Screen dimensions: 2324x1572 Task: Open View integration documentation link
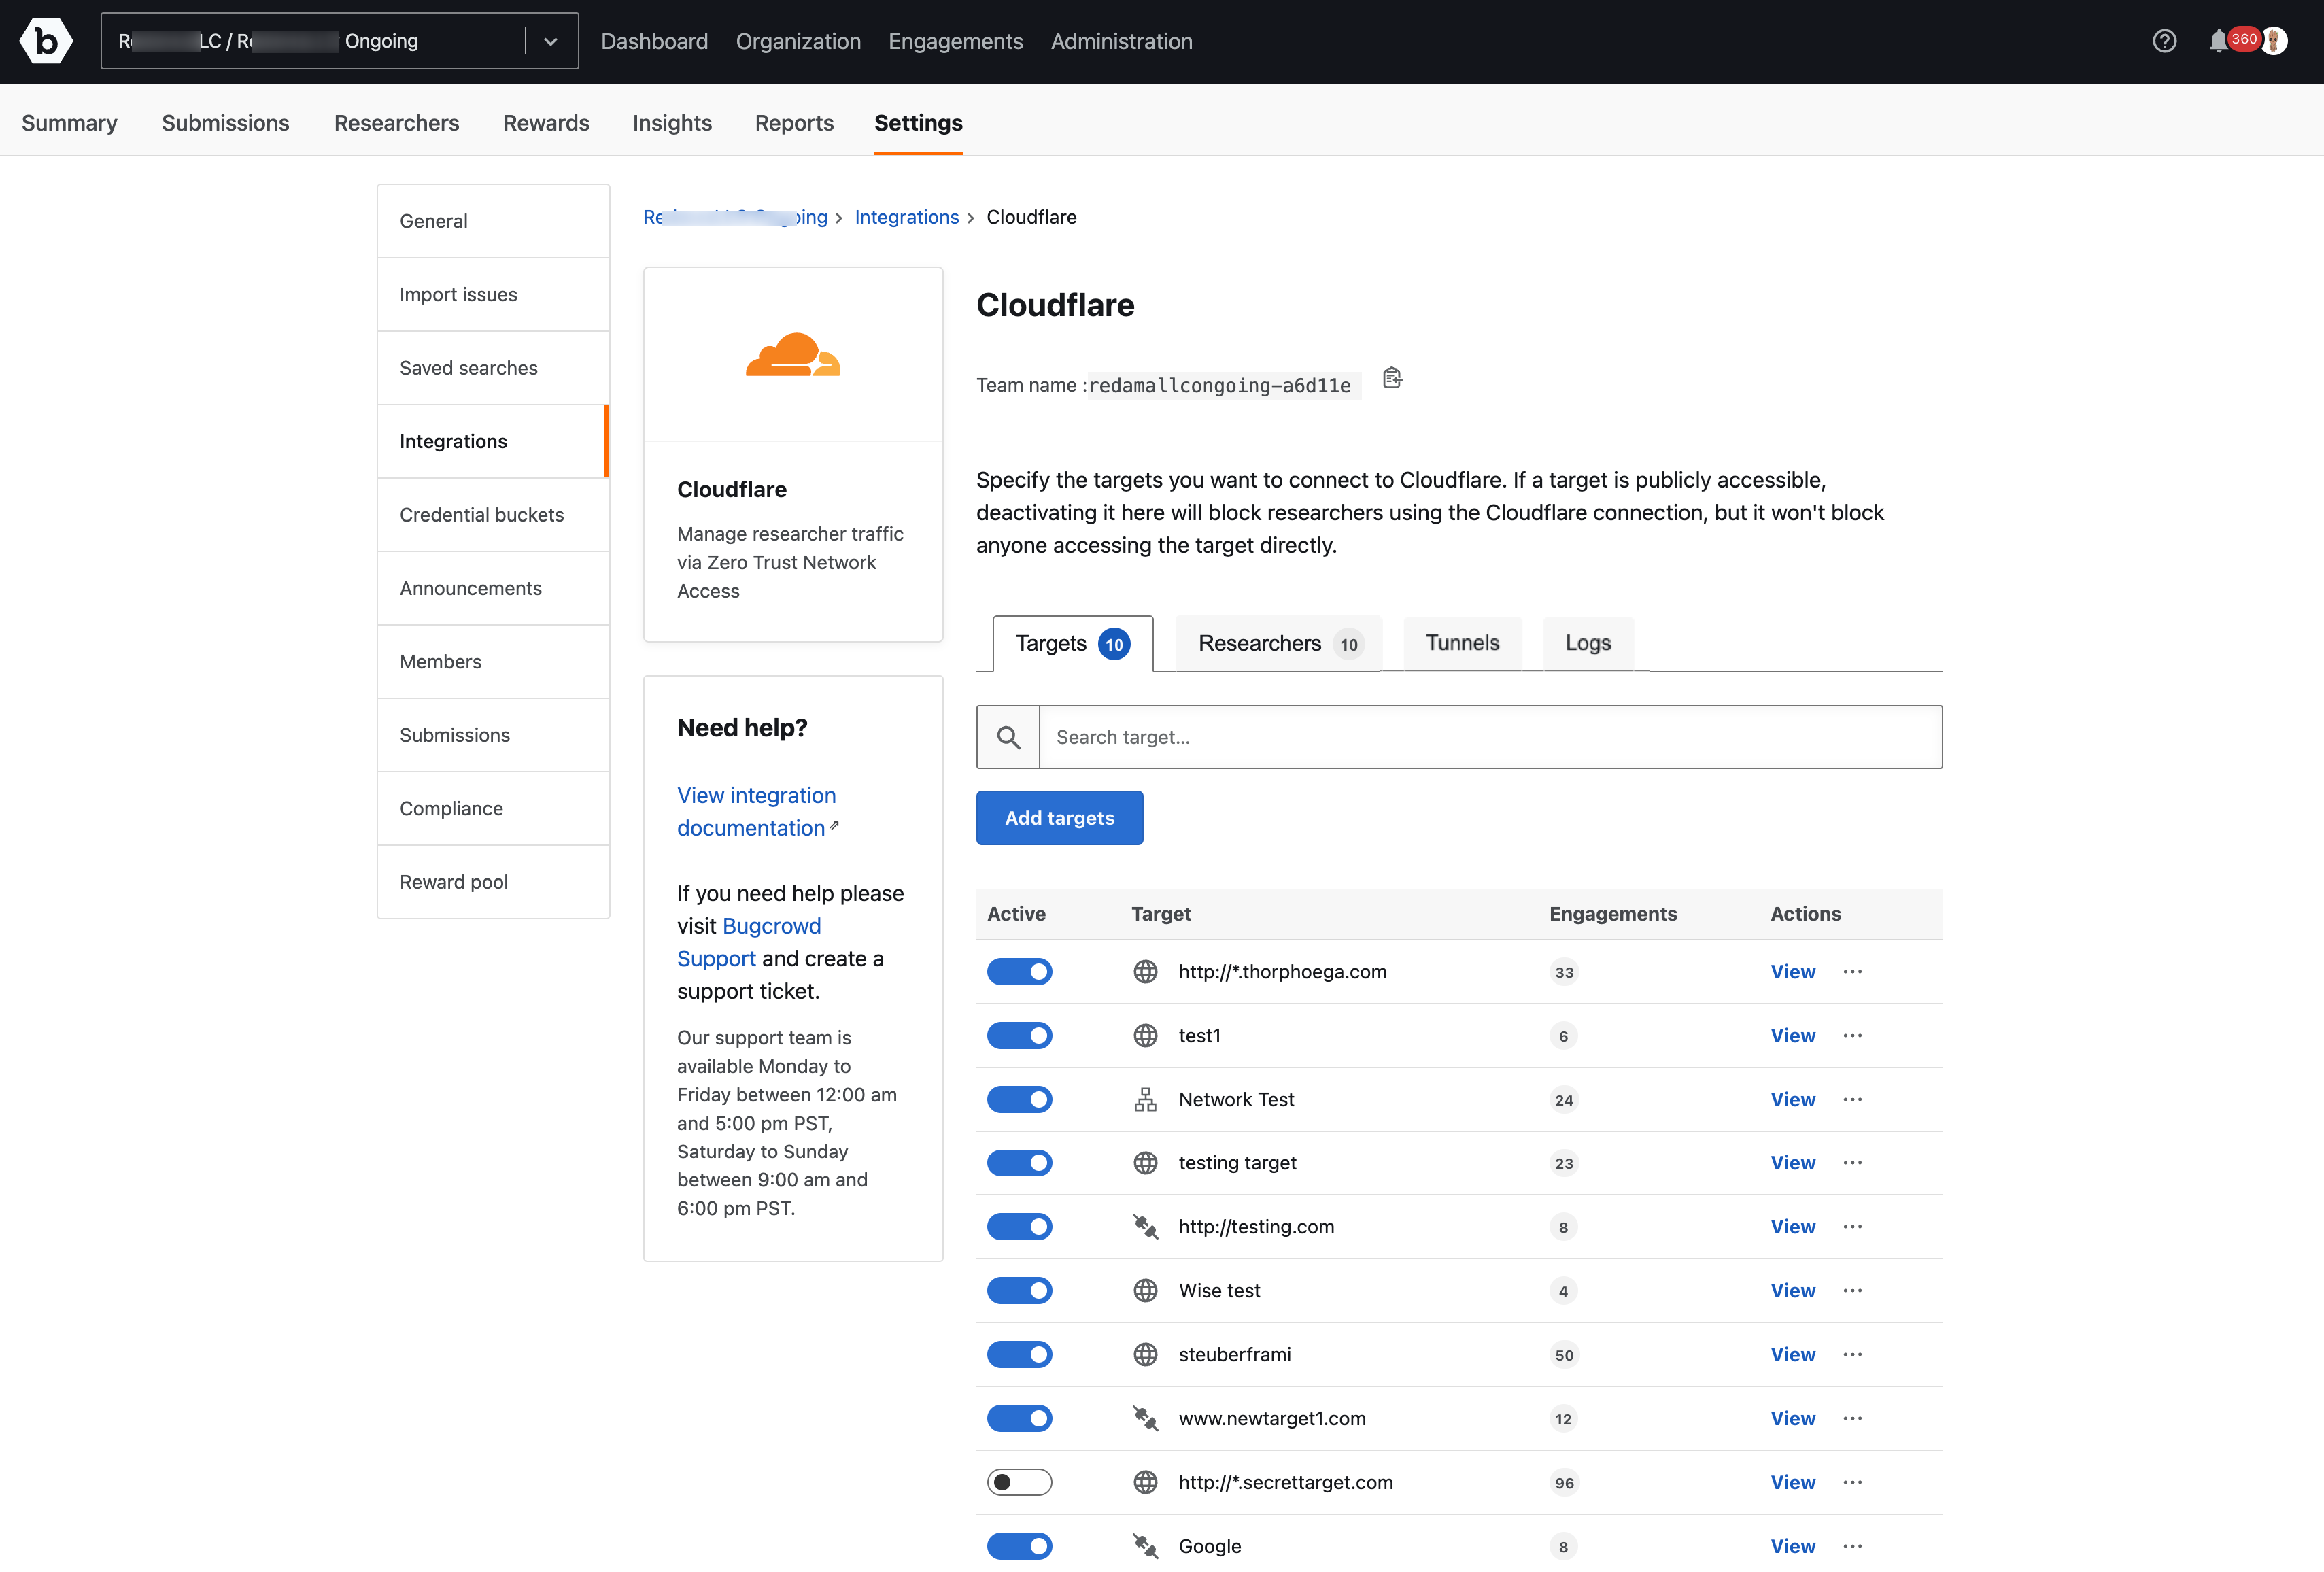coord(756,812)
